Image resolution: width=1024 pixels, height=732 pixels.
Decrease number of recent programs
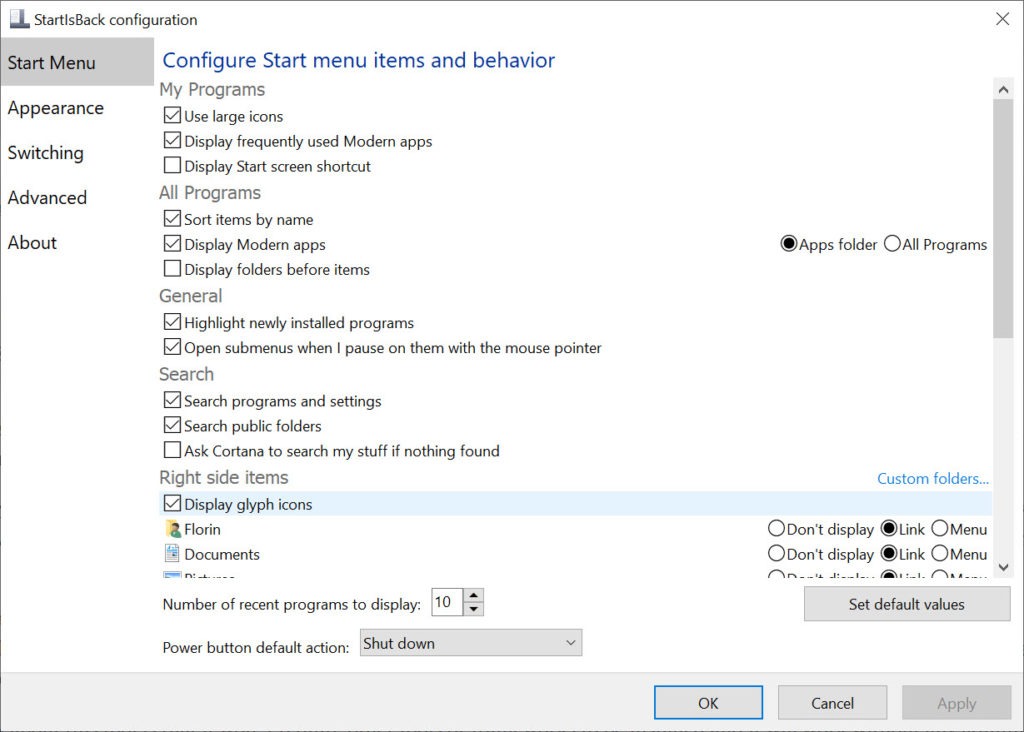[x=473, y=609]
